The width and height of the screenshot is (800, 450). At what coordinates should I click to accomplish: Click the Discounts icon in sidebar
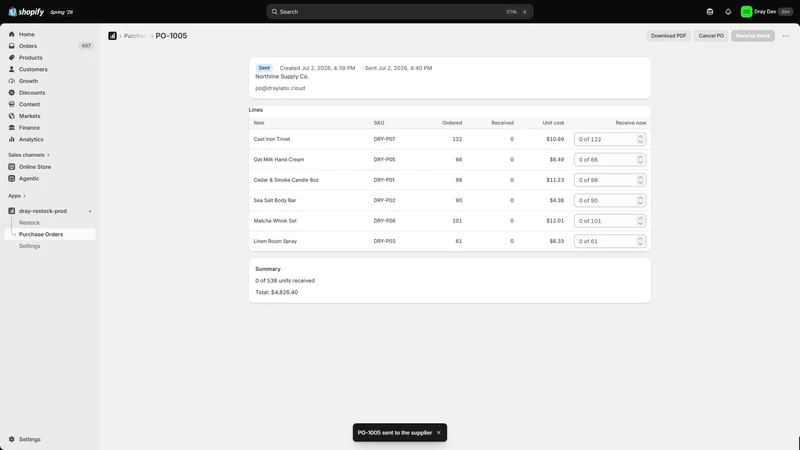click(12, 93)
